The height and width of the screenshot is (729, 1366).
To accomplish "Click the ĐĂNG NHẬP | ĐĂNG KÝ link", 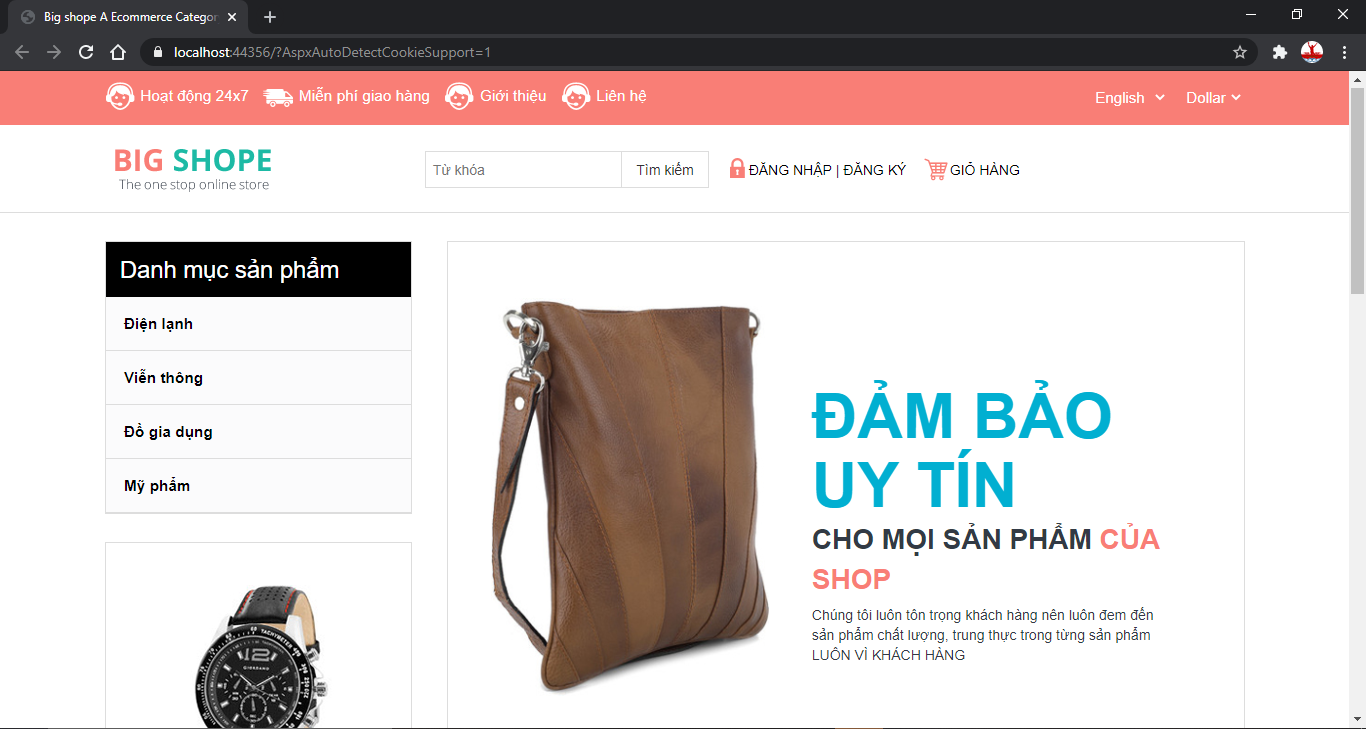I will (827, 170).
